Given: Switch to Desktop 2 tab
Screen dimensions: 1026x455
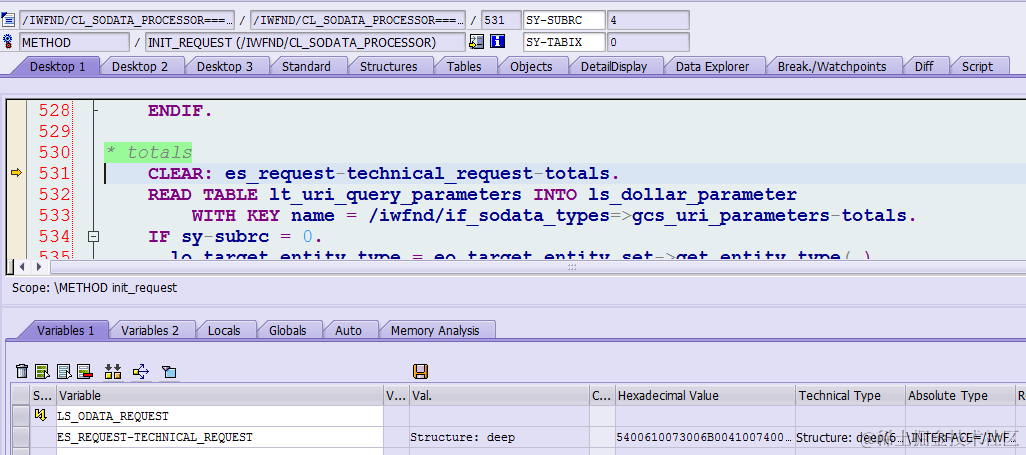Looking at the screenshot, I should pos(139,66).
